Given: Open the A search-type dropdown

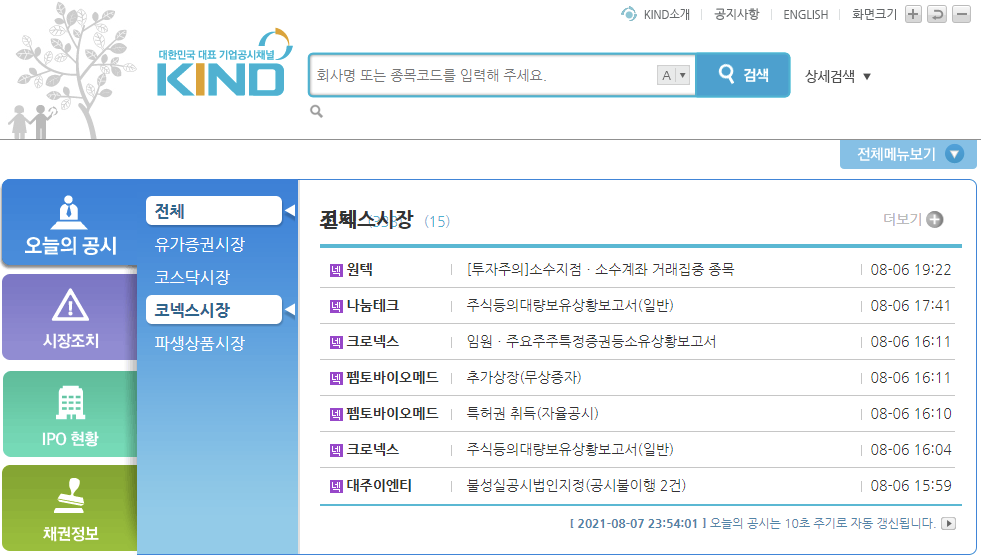Looking at the screenshot, I should (x=674, y=76).
